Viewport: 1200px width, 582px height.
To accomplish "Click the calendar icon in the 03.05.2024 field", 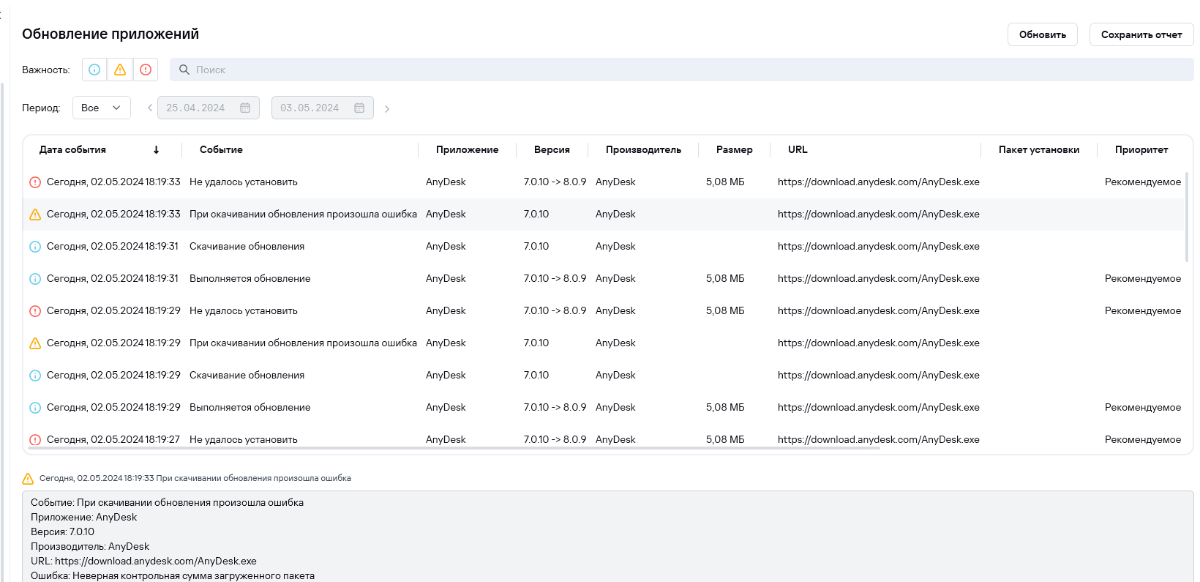I will 359,108.
